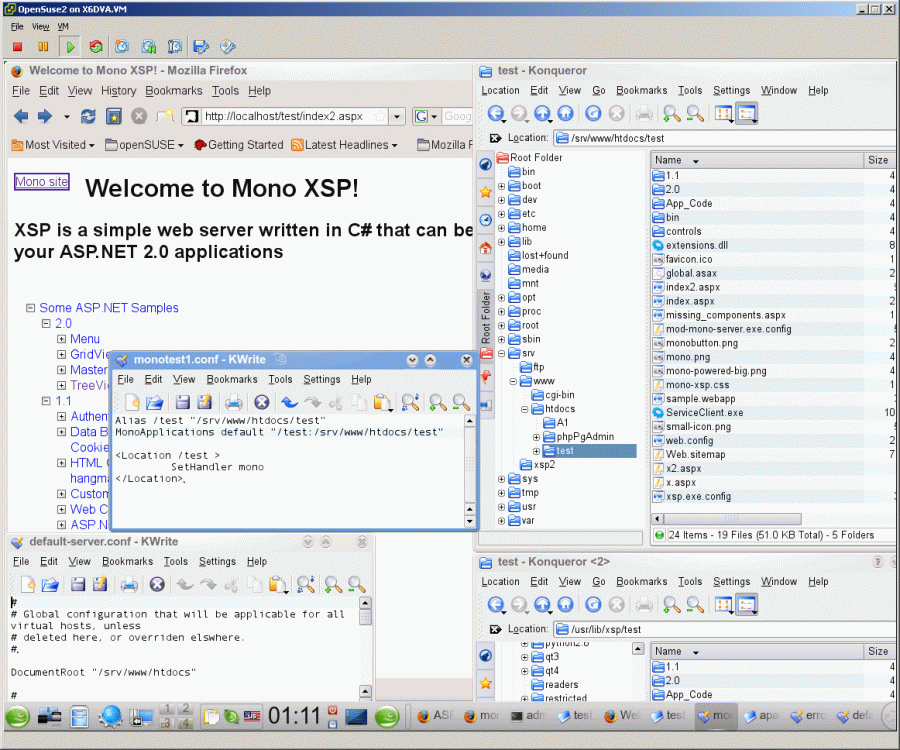Collapse the htdocs folder node
Viewport: 900px width, 750px height.
[525, 409]
